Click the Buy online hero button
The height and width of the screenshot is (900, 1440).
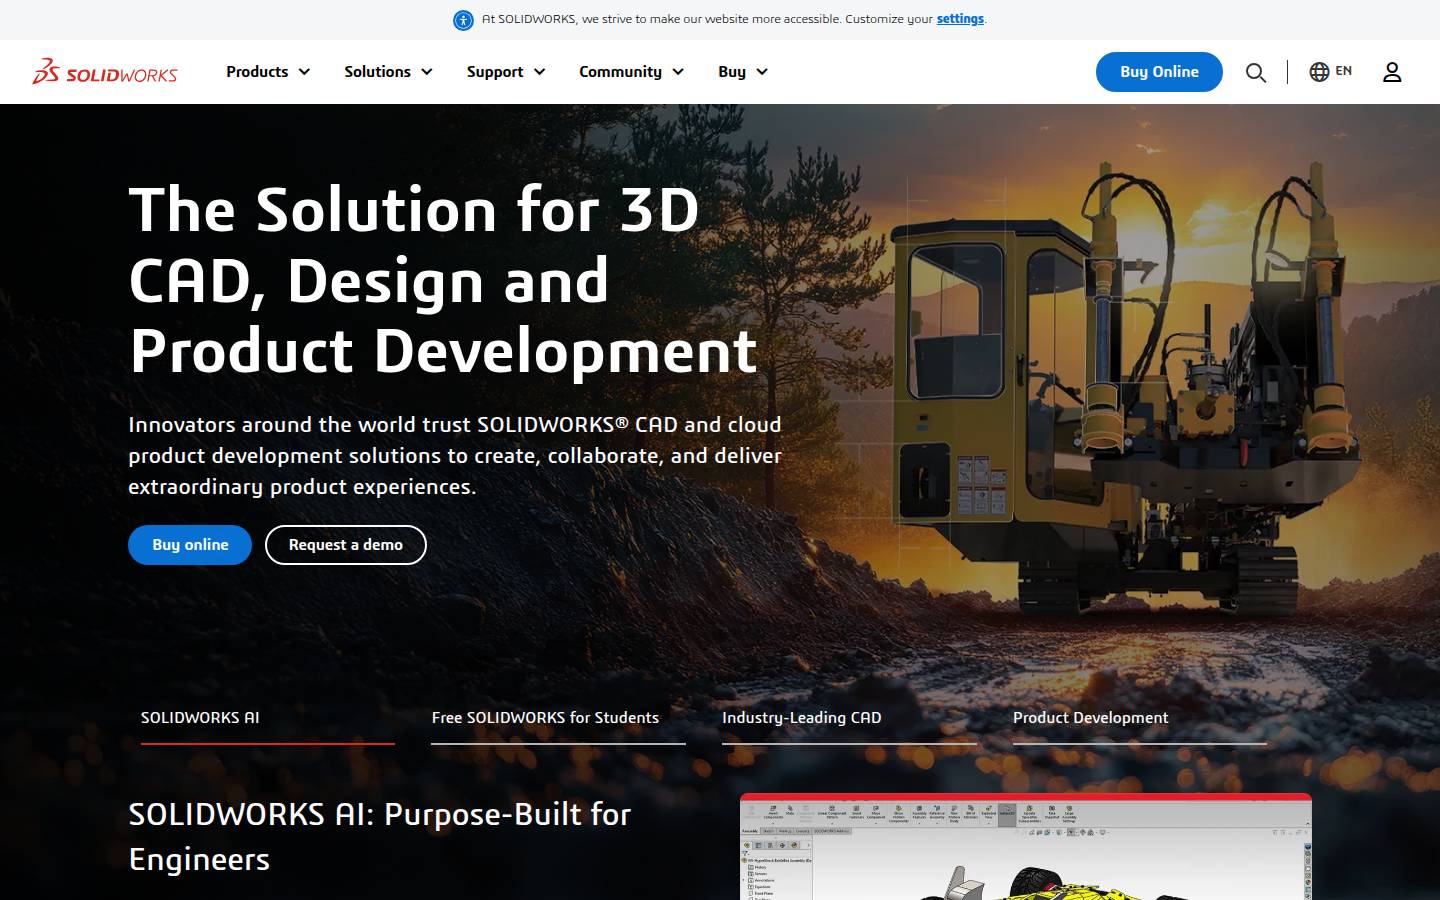190,545
